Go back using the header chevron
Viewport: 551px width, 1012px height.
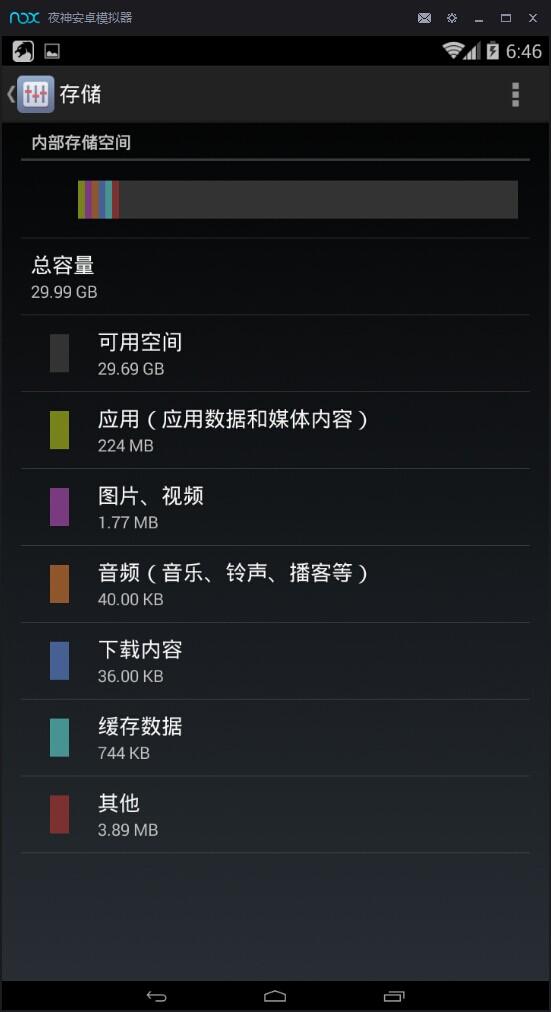click(10, 94)
